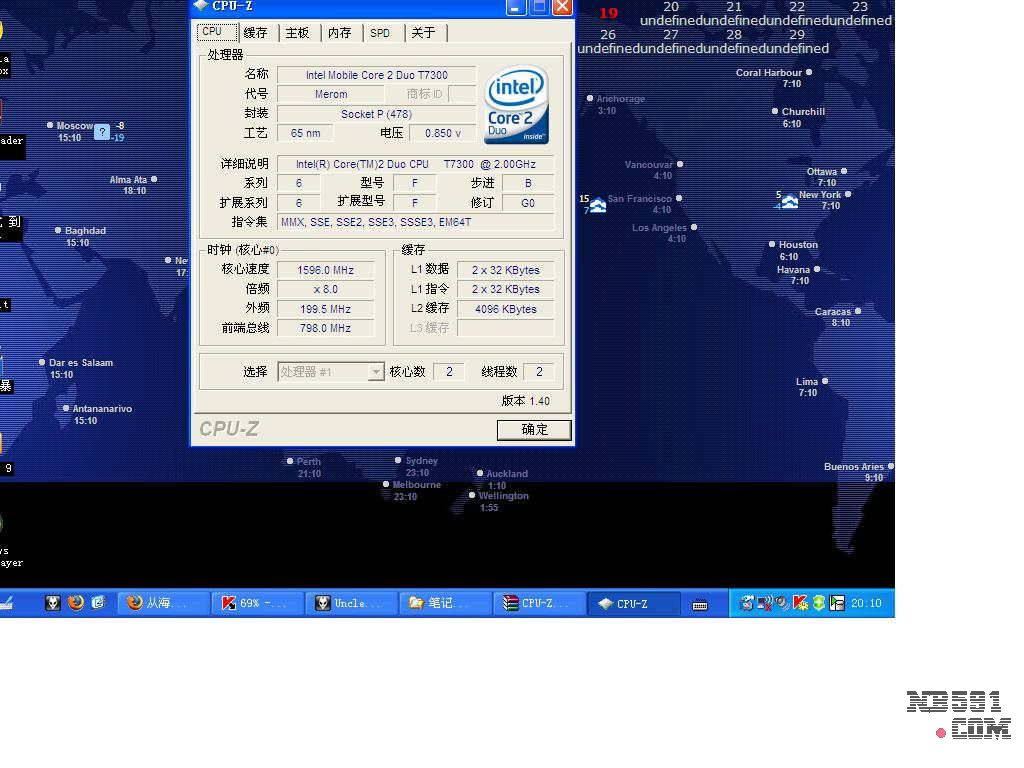Click the Intel Core 2 Duo logo
Image resolution: width=1024 pixels, height=768 pixels.
[516, 105]
